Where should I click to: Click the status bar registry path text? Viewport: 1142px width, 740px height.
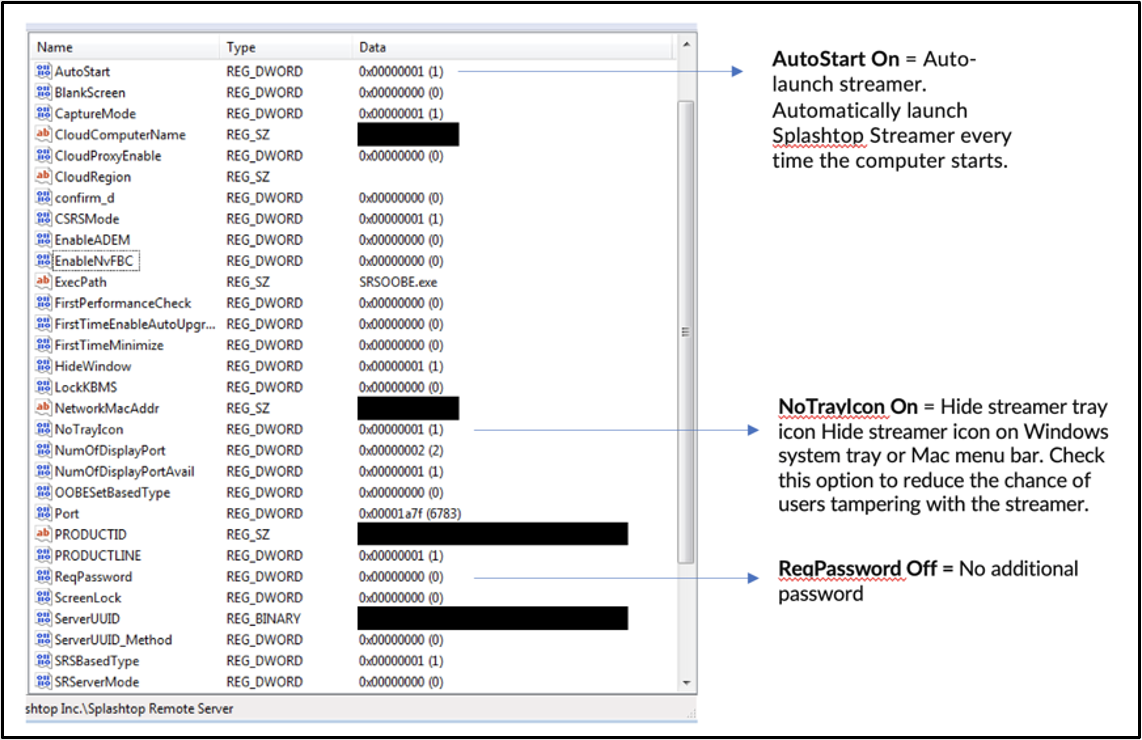129,709
